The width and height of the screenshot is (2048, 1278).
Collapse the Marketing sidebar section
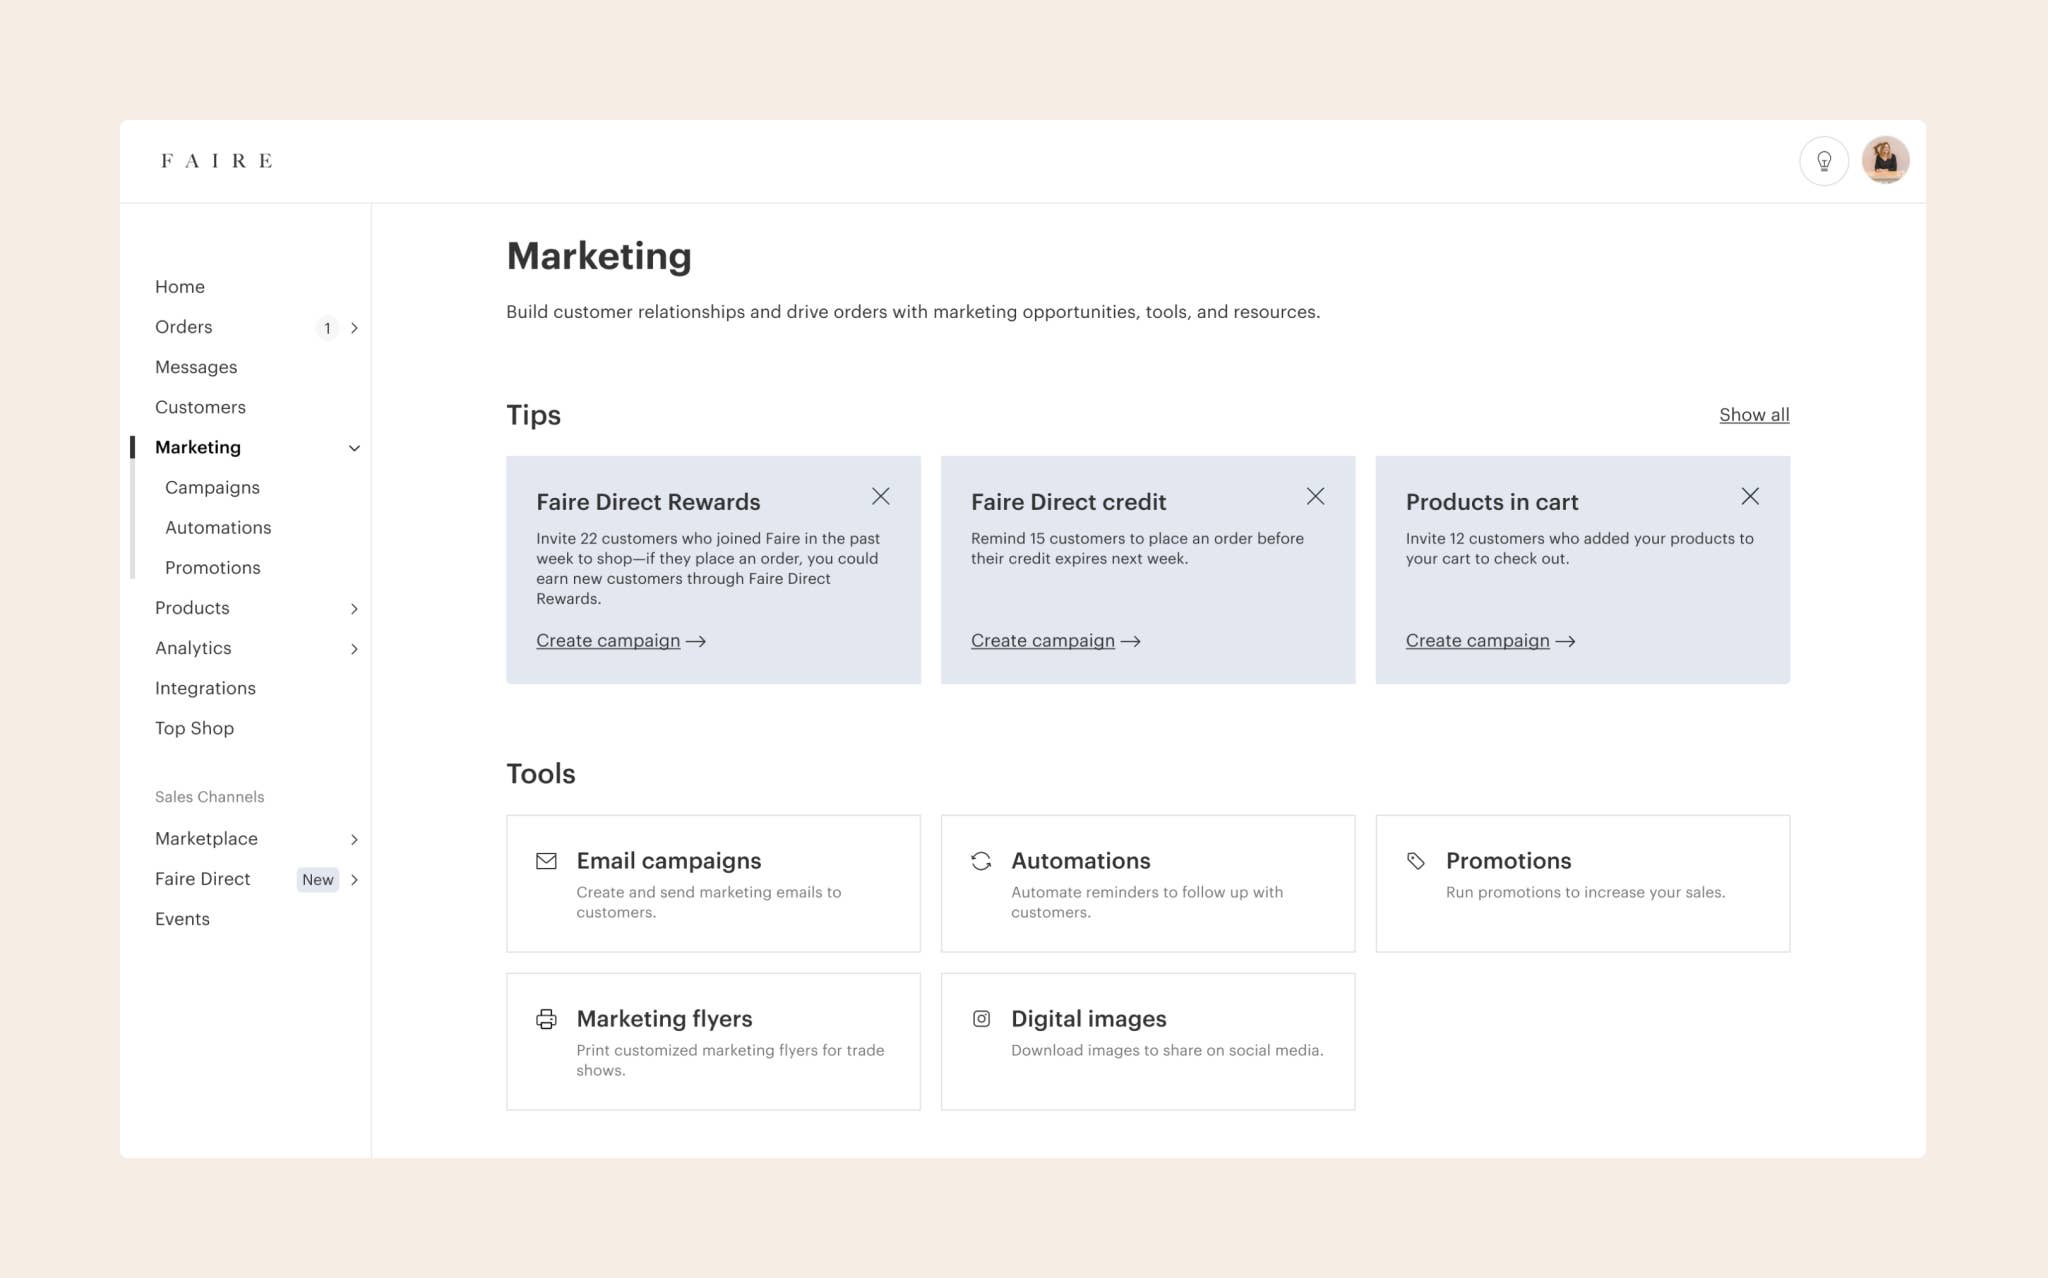coord(354,448)
